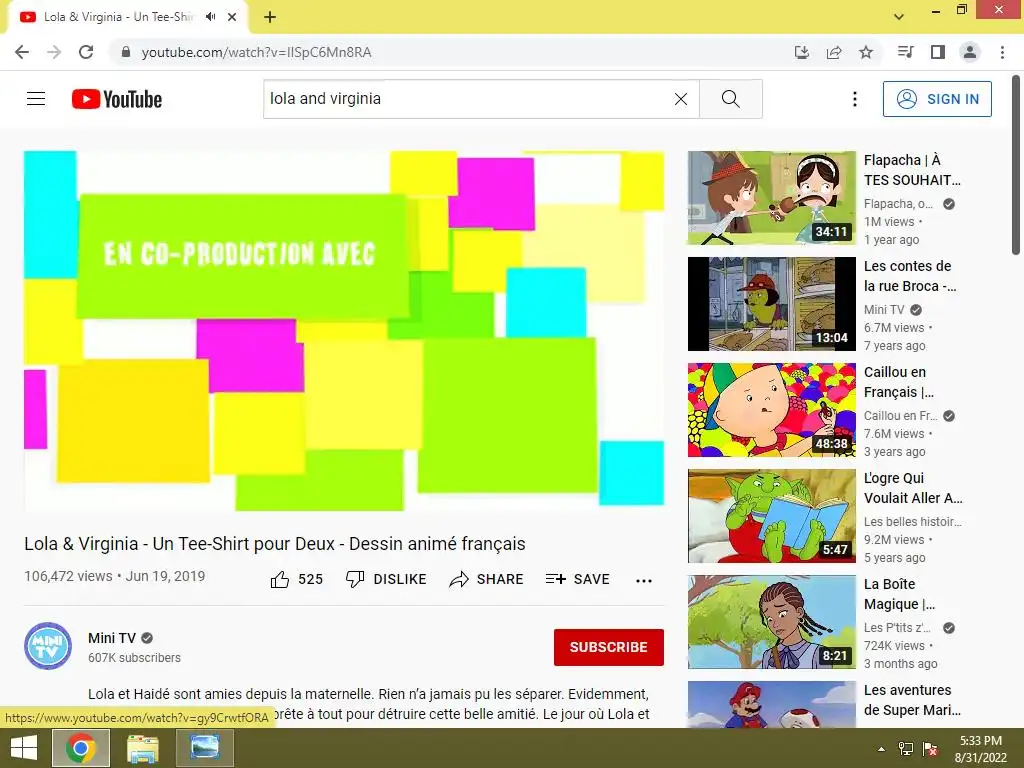Like the video with thumbs up

296,579
